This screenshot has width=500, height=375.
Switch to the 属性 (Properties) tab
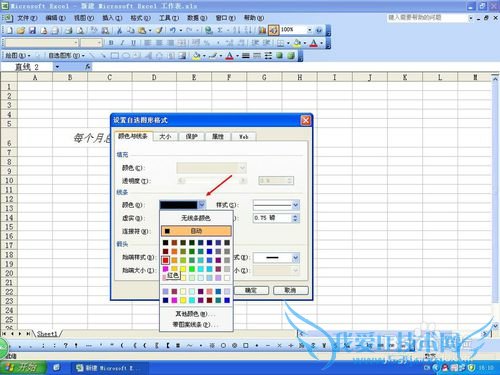pyautogui.click(x=218, y=137)
